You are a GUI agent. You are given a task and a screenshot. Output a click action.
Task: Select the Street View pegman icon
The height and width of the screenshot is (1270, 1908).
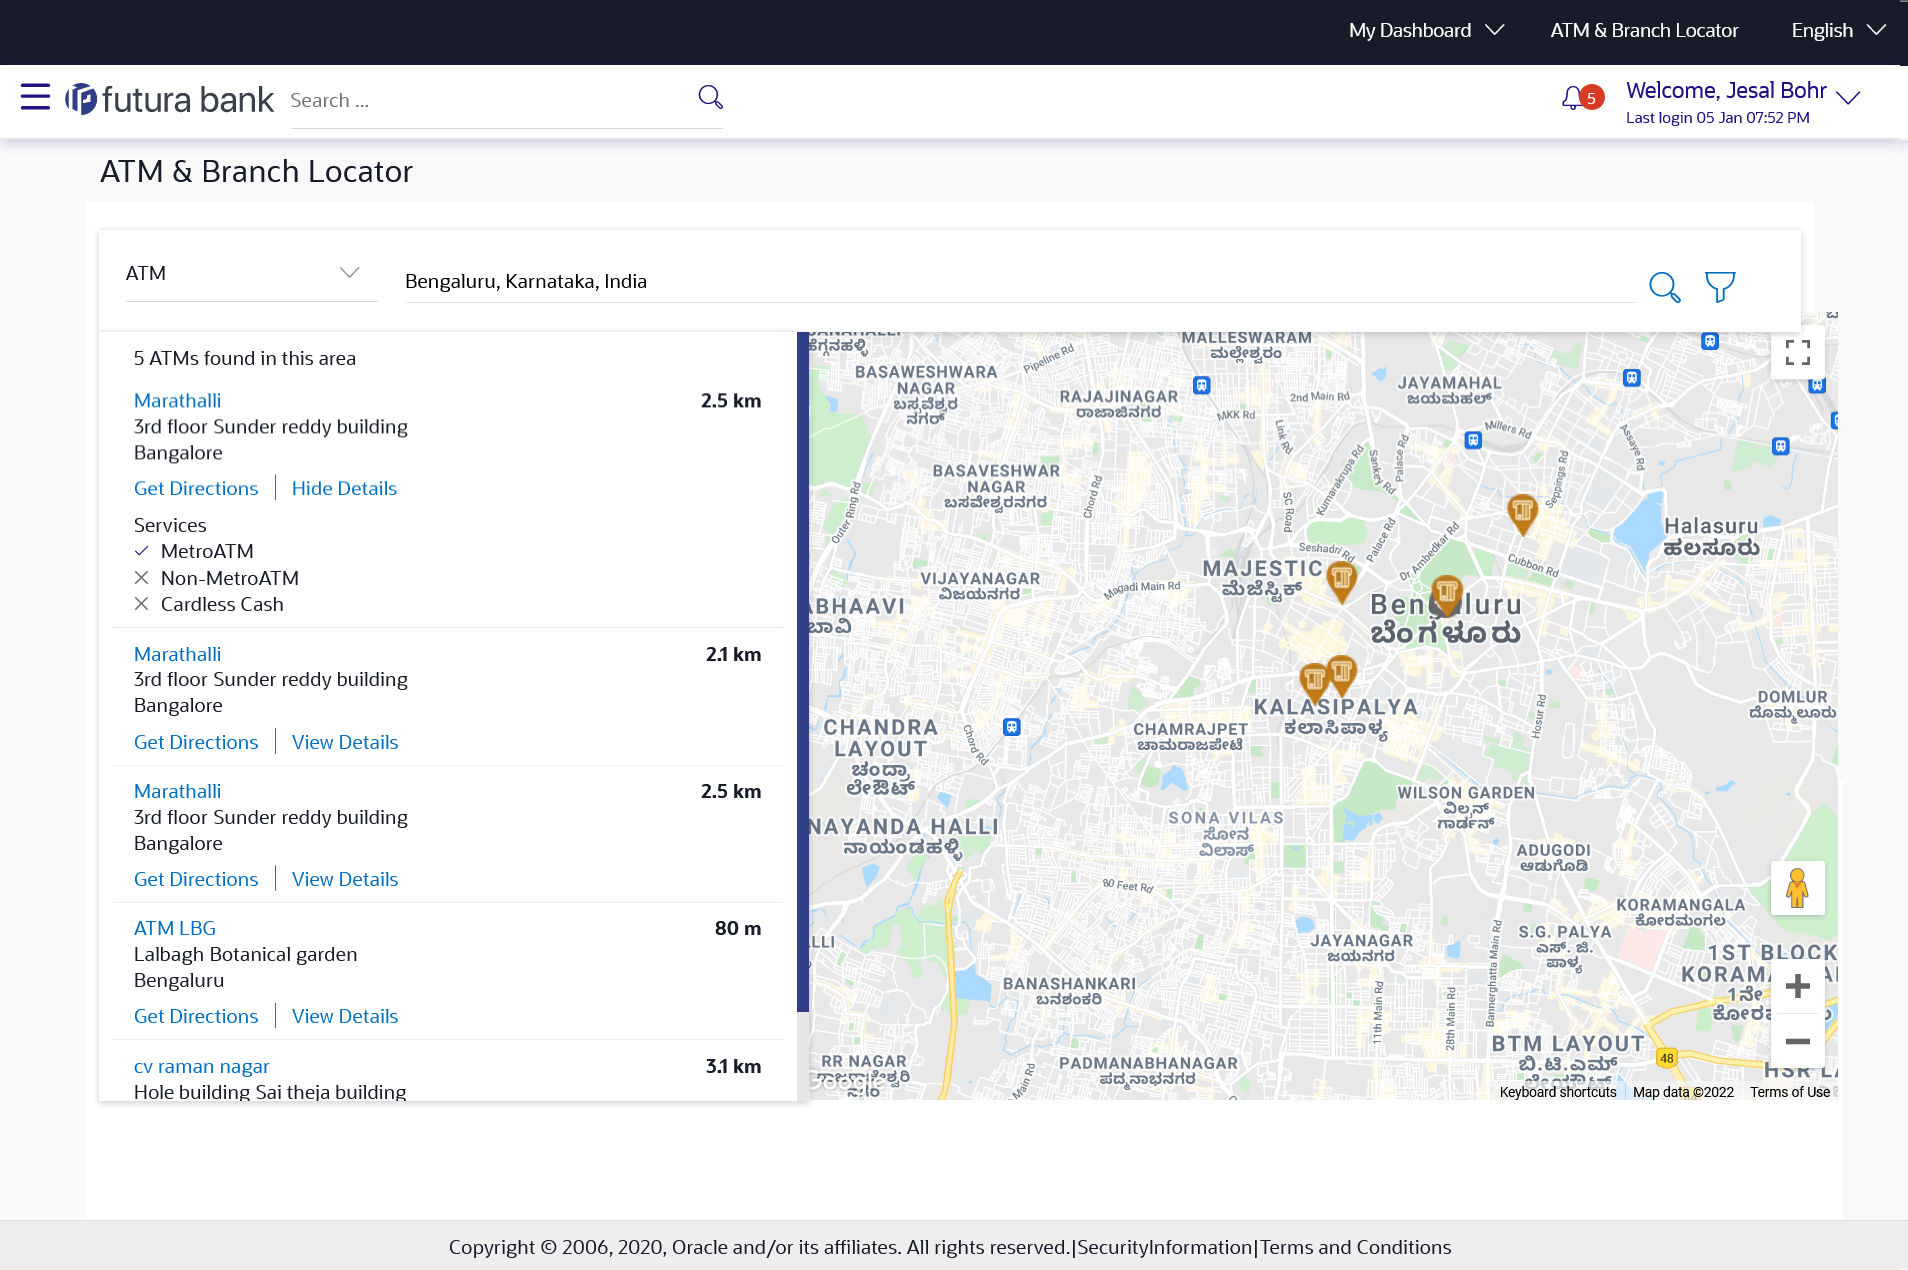[1797, 888]
